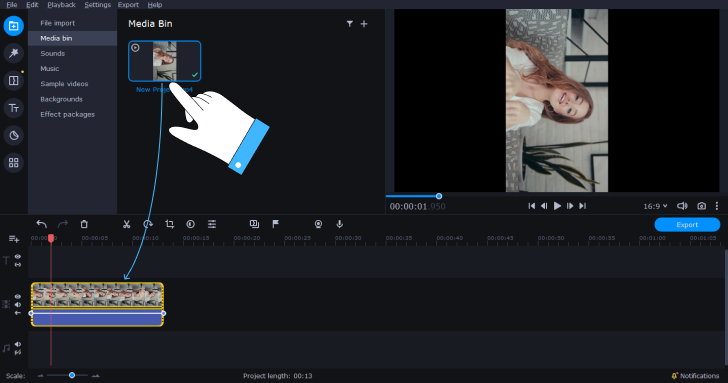Play the preview video

point(557,206)
